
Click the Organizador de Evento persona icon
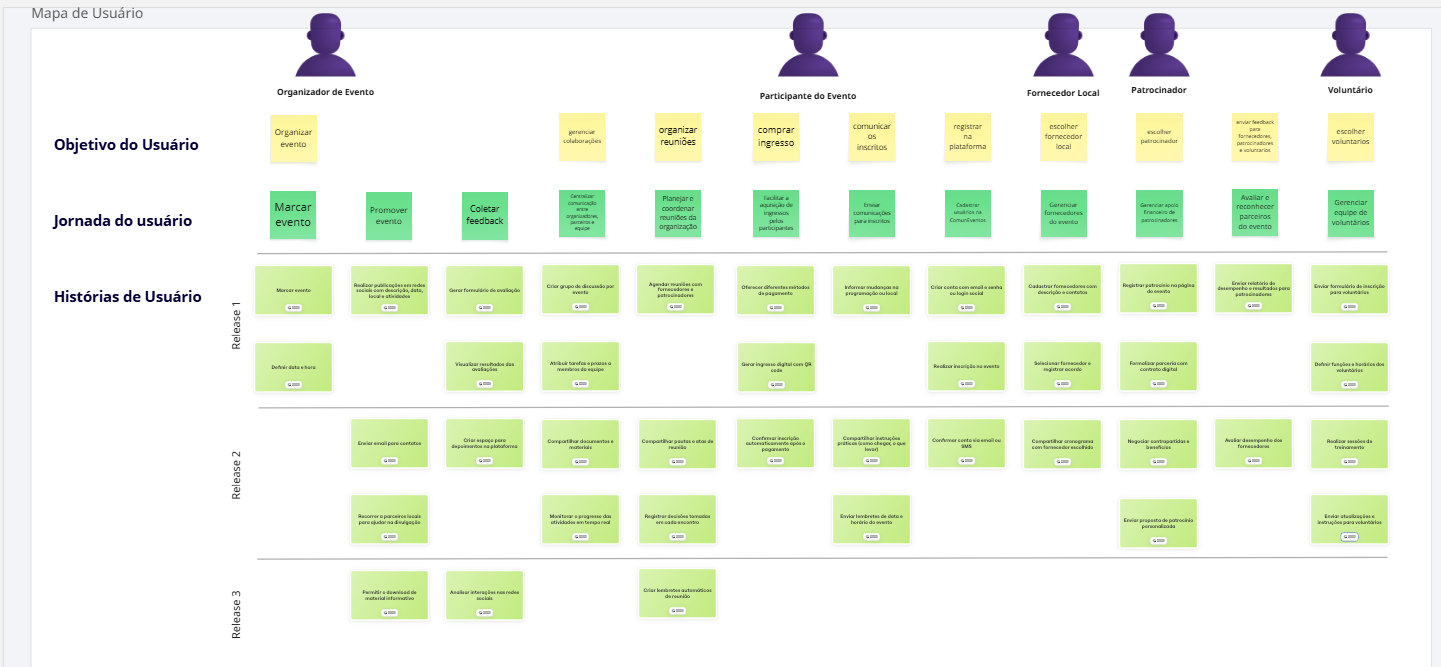click(x=325, y=46)
